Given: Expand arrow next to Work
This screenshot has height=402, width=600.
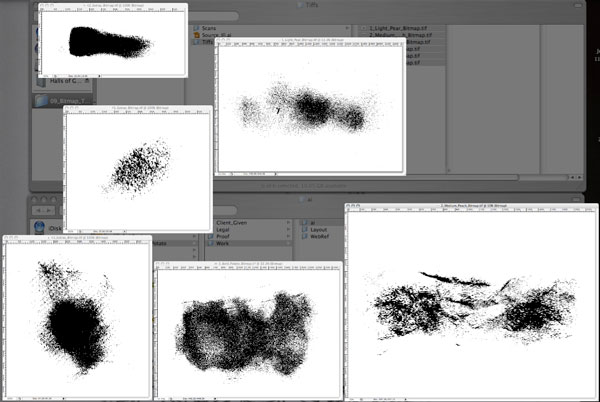Looking at the screenshot, I should coord(288,243).
